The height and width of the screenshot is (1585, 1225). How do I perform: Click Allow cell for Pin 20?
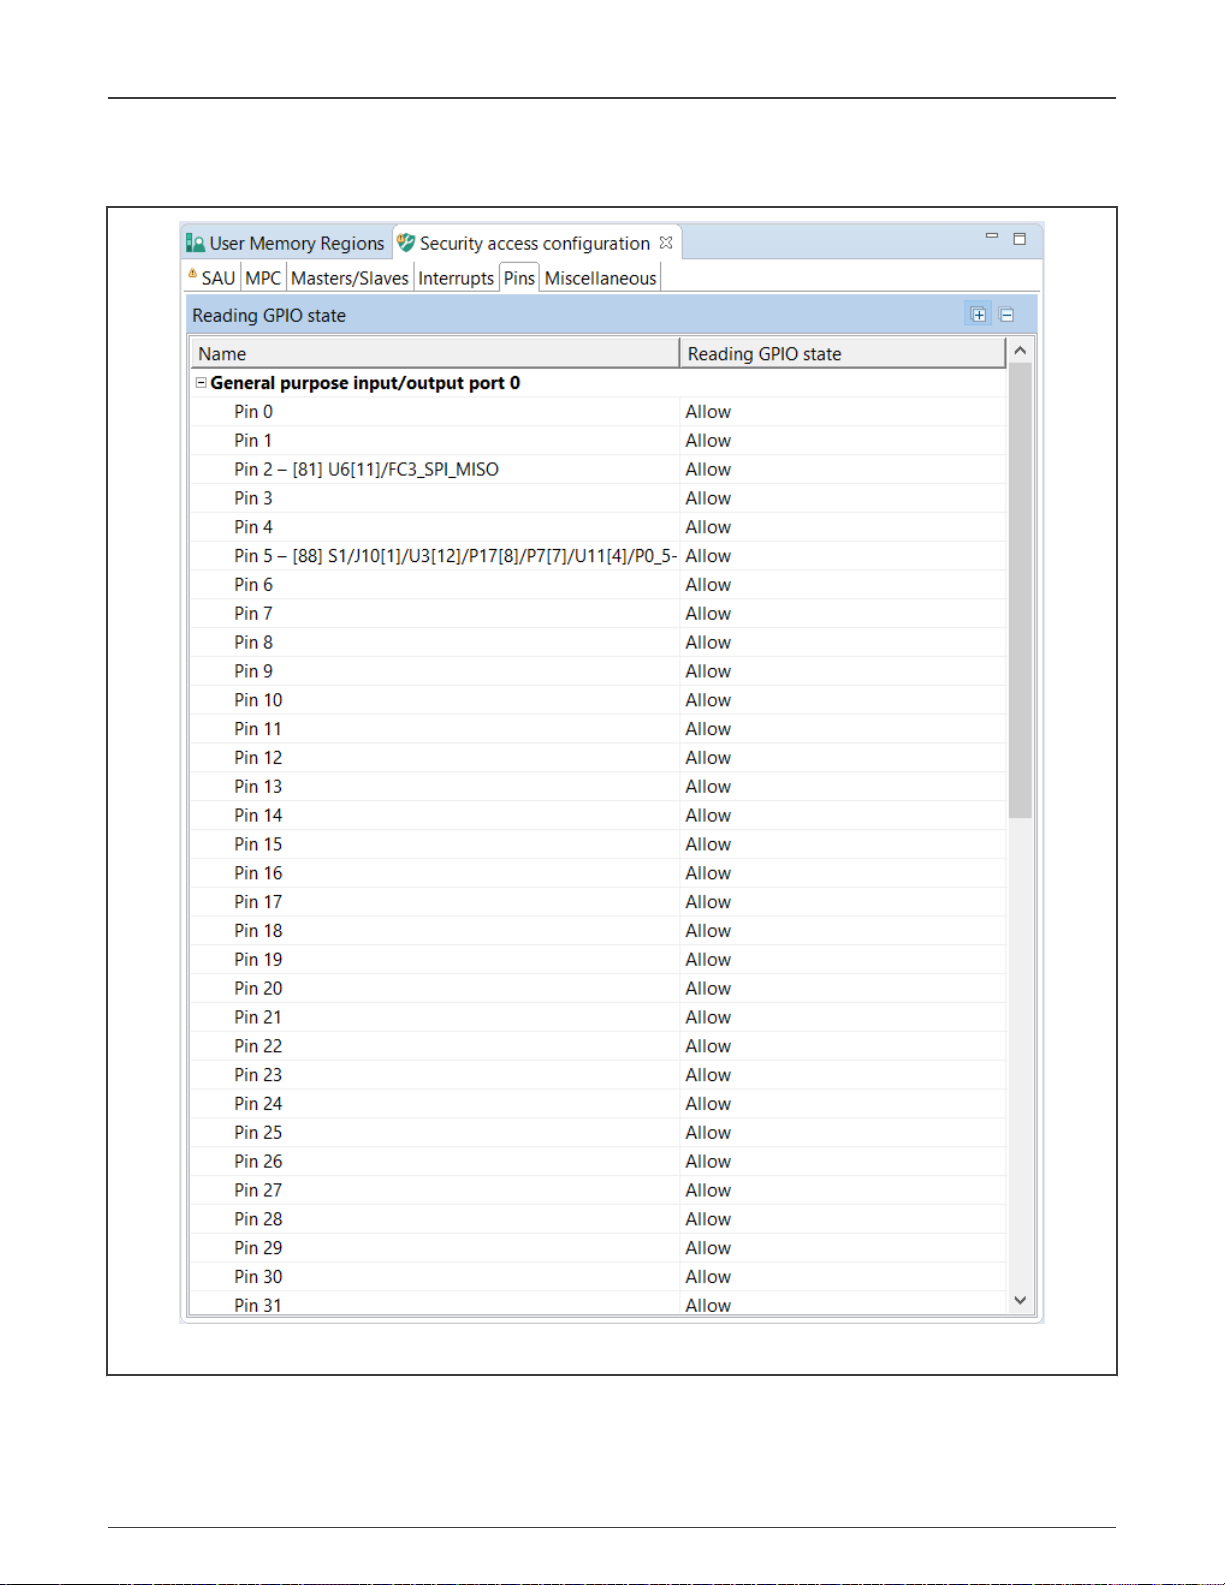pos(843,989)
